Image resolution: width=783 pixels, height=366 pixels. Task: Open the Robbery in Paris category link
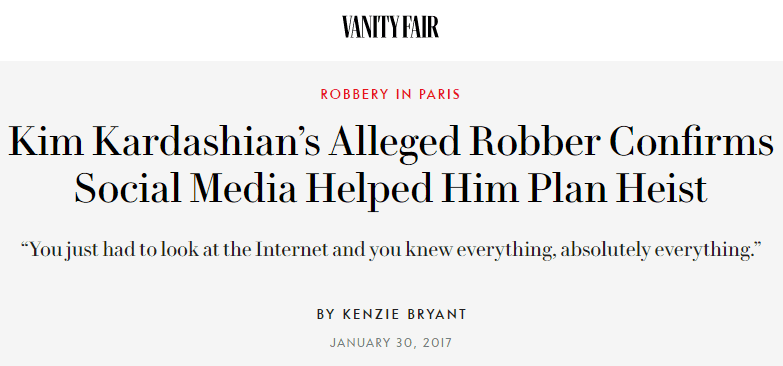click(x=391, y=94)
